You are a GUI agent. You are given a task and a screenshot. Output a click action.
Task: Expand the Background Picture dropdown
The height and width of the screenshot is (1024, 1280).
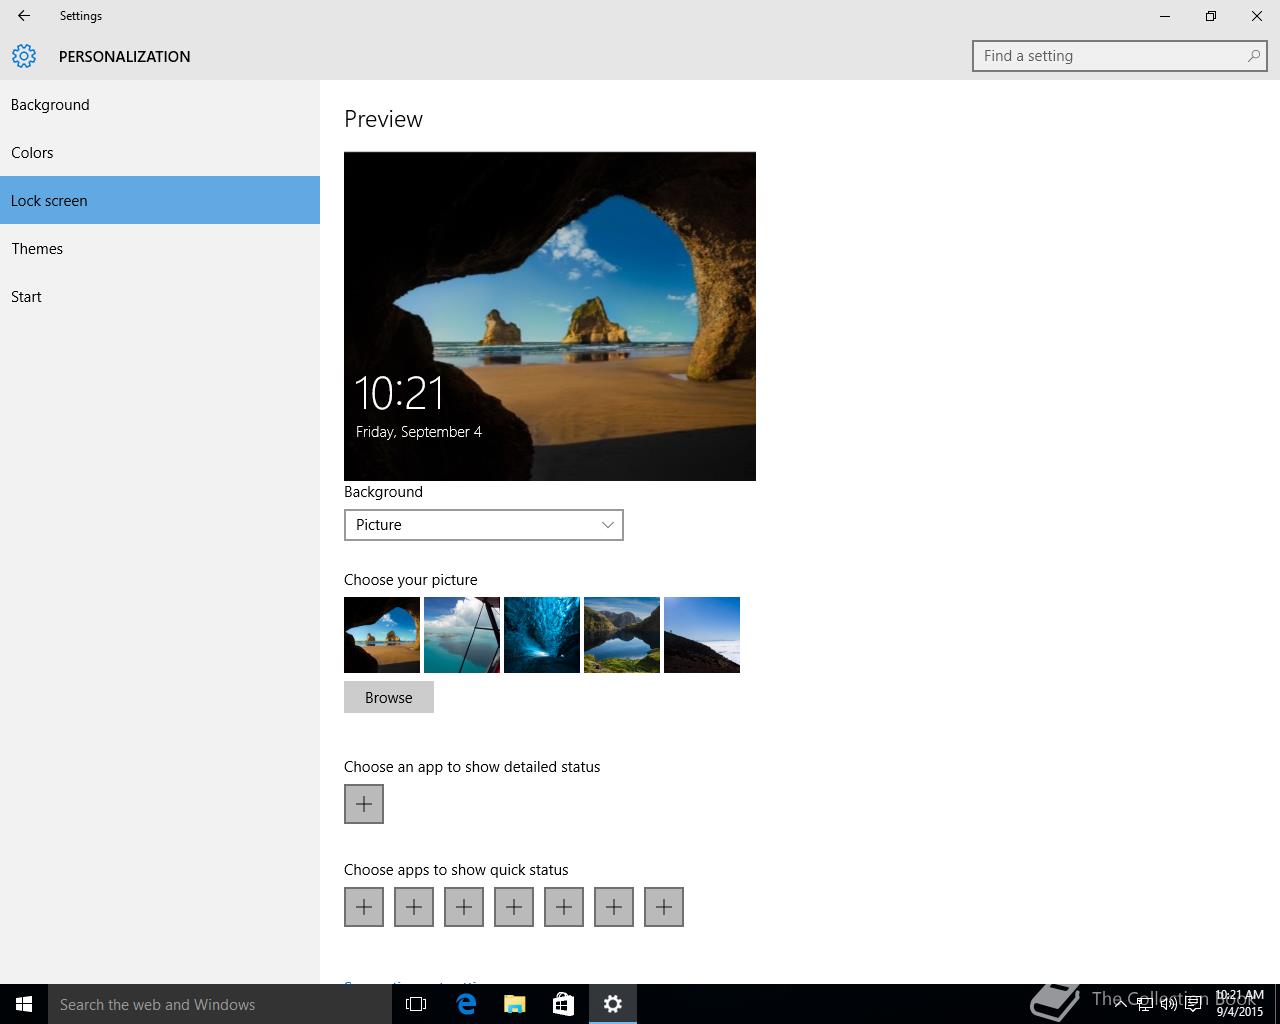pos(484,525)
